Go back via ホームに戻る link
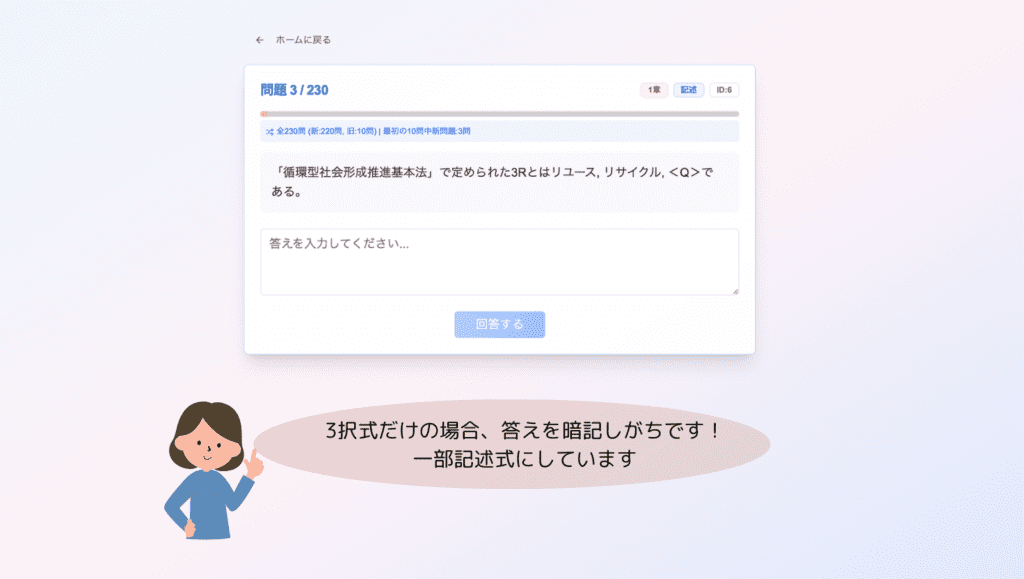1024x579 pixels. point(303,40)
